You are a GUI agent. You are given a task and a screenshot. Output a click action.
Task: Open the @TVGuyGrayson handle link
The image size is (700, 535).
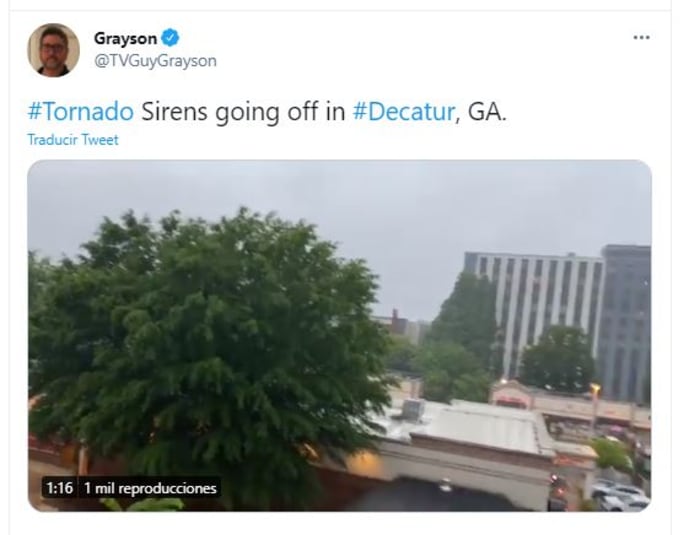pos(155,61)
